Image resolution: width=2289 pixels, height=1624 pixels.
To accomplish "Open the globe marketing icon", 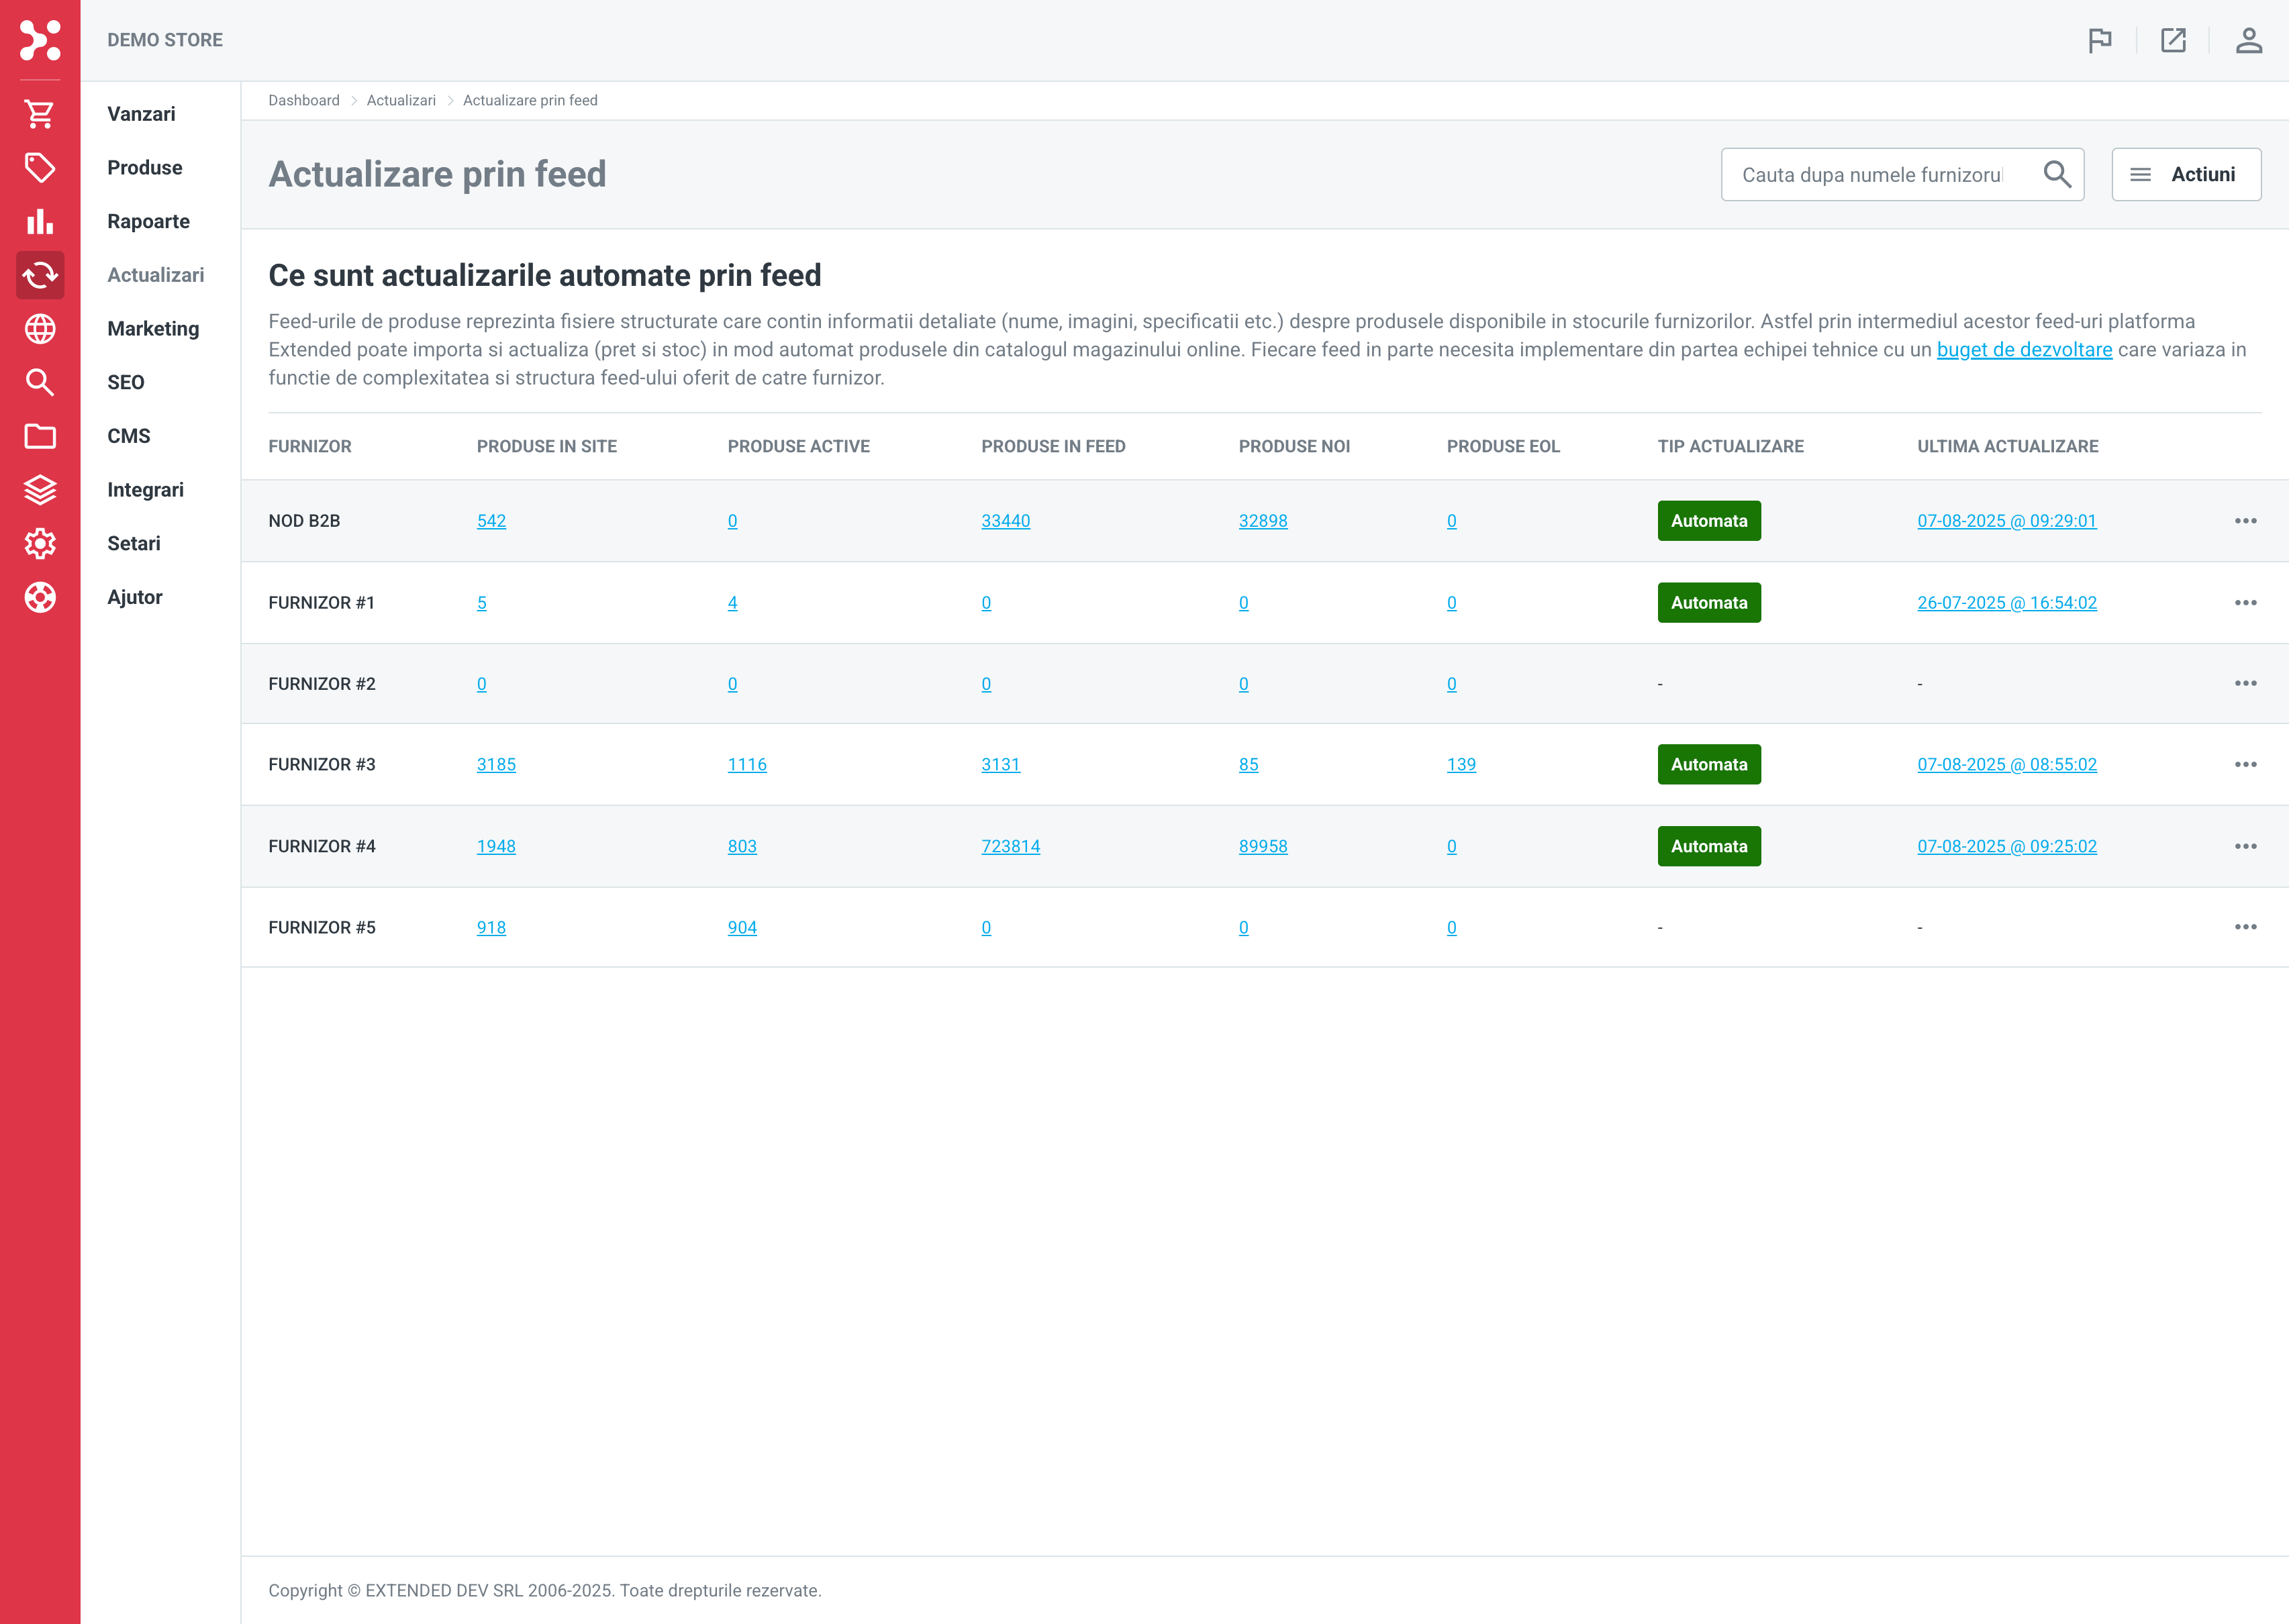I will click(x=40, y=329).
